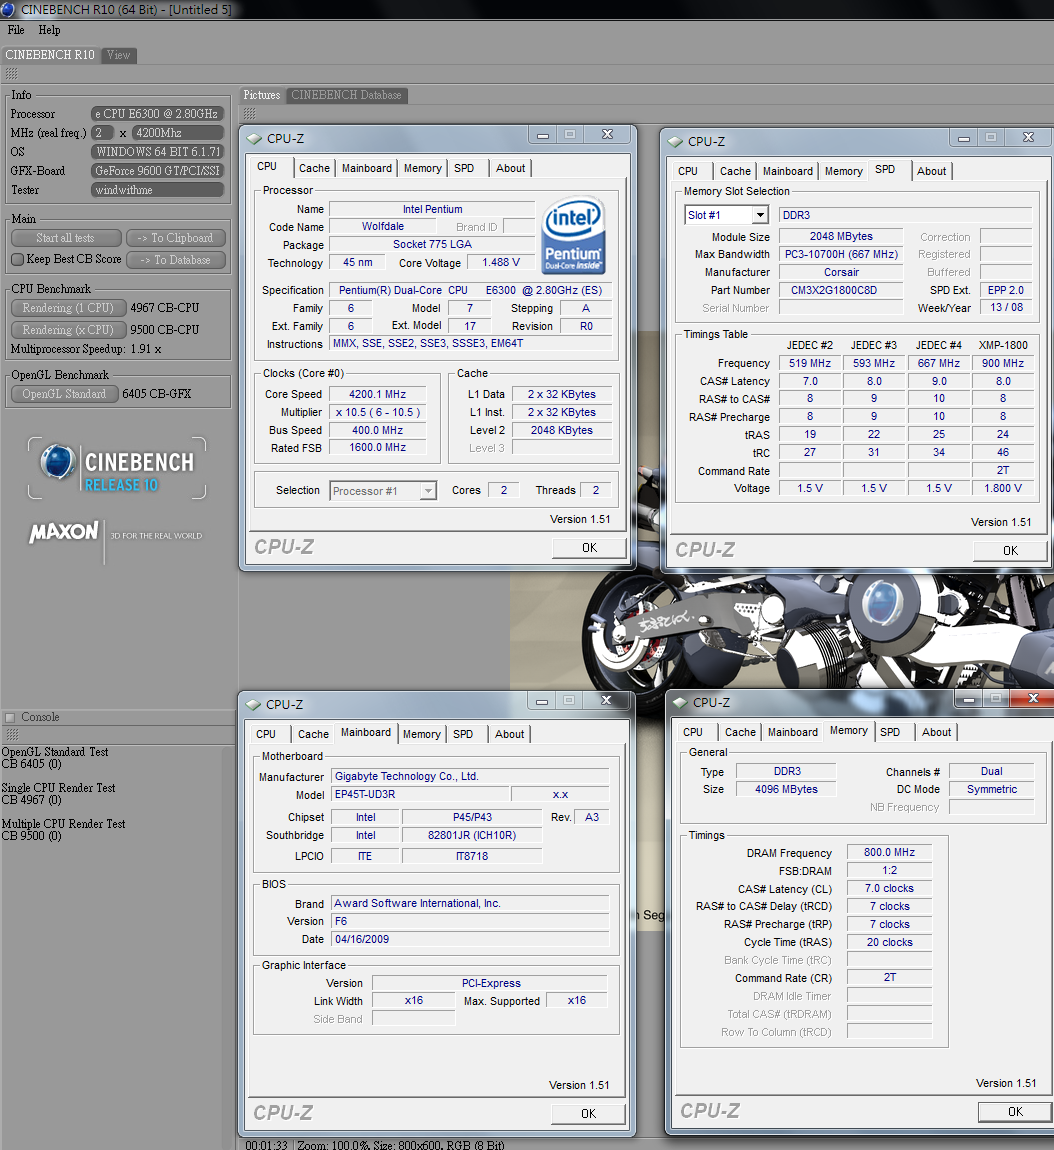
Task: Click OK in the CPU tab CPU-Z window
Action: tap(590, 548)
